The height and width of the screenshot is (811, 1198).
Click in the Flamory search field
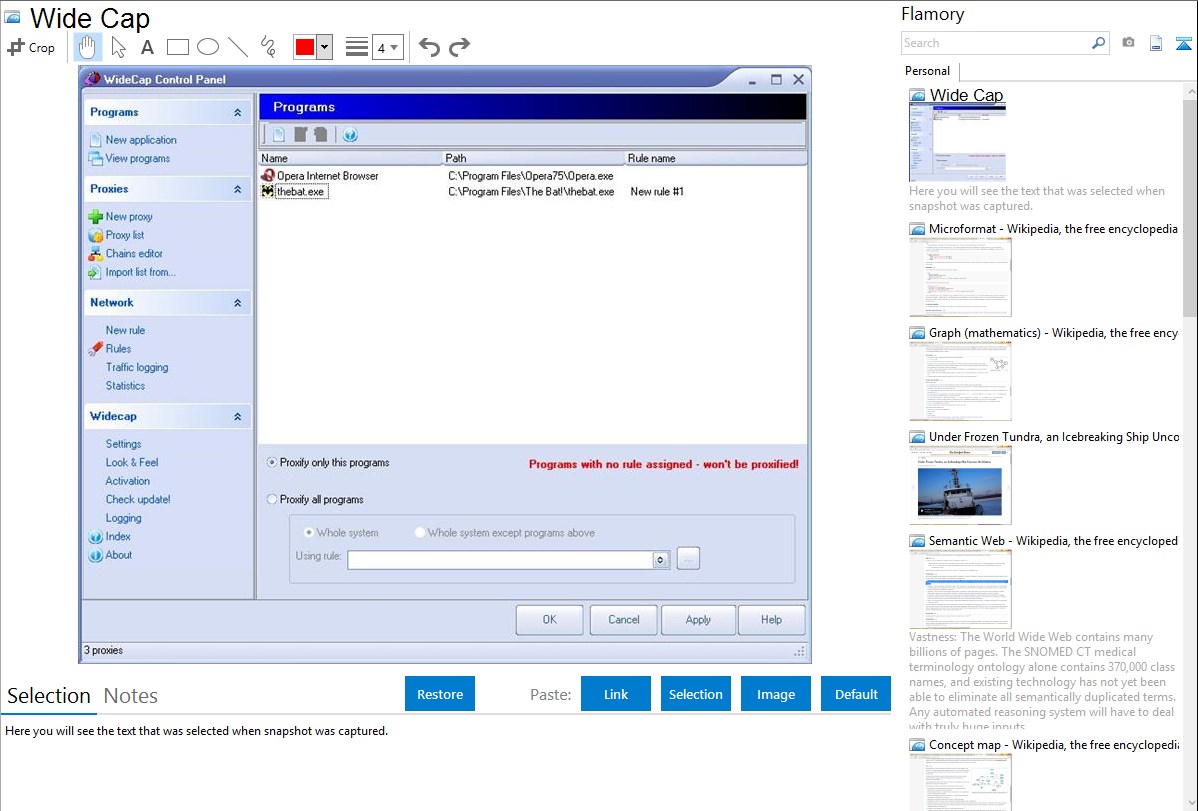pyautogui.click(x=995, y=43)
